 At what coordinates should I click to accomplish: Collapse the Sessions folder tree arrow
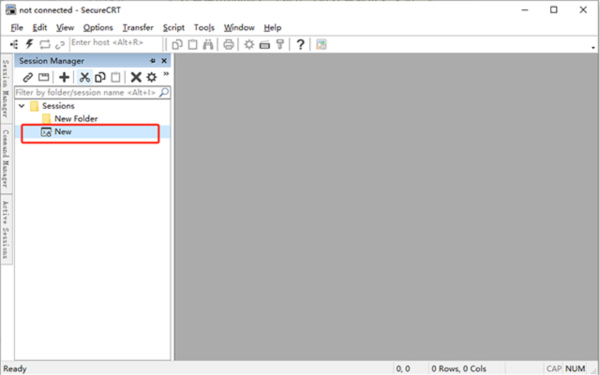point(22,106)
